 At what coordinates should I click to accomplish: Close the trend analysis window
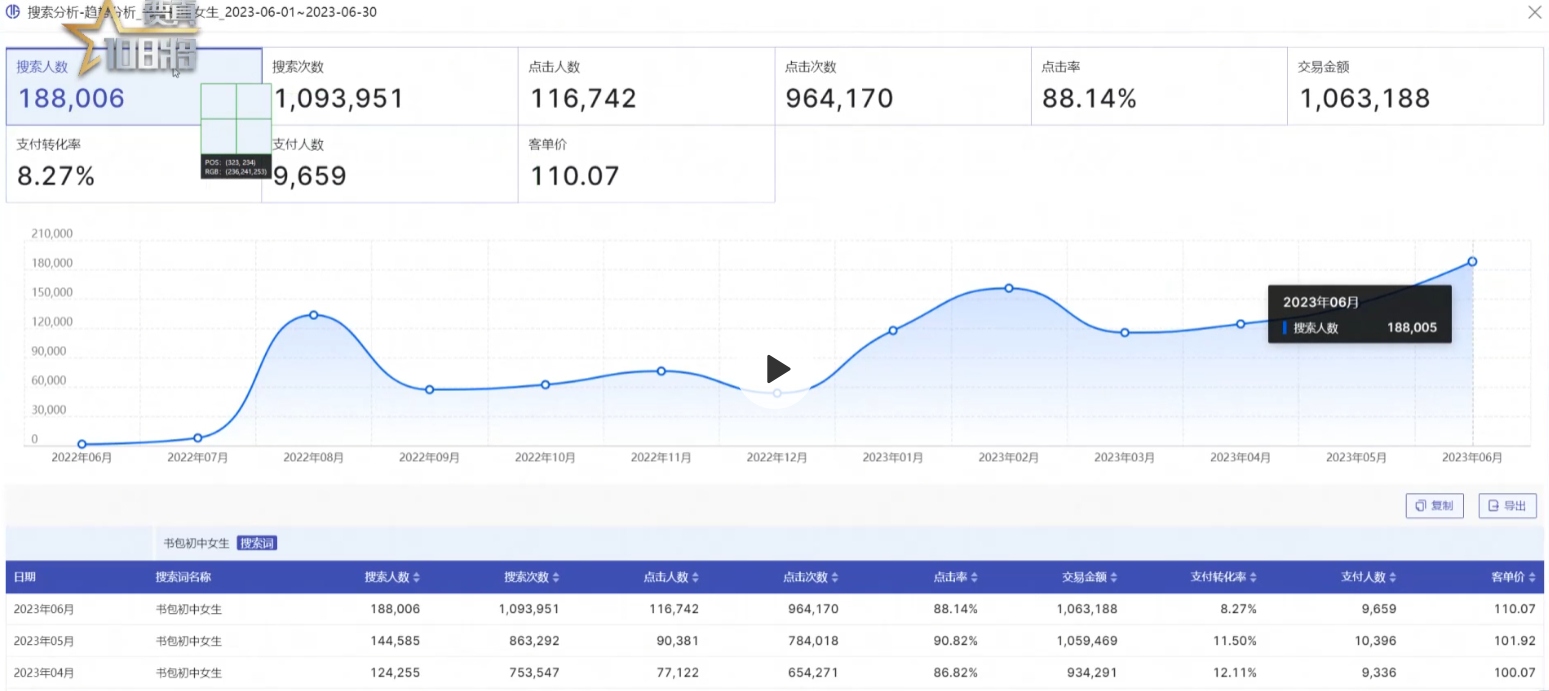tap(1534, 12)
